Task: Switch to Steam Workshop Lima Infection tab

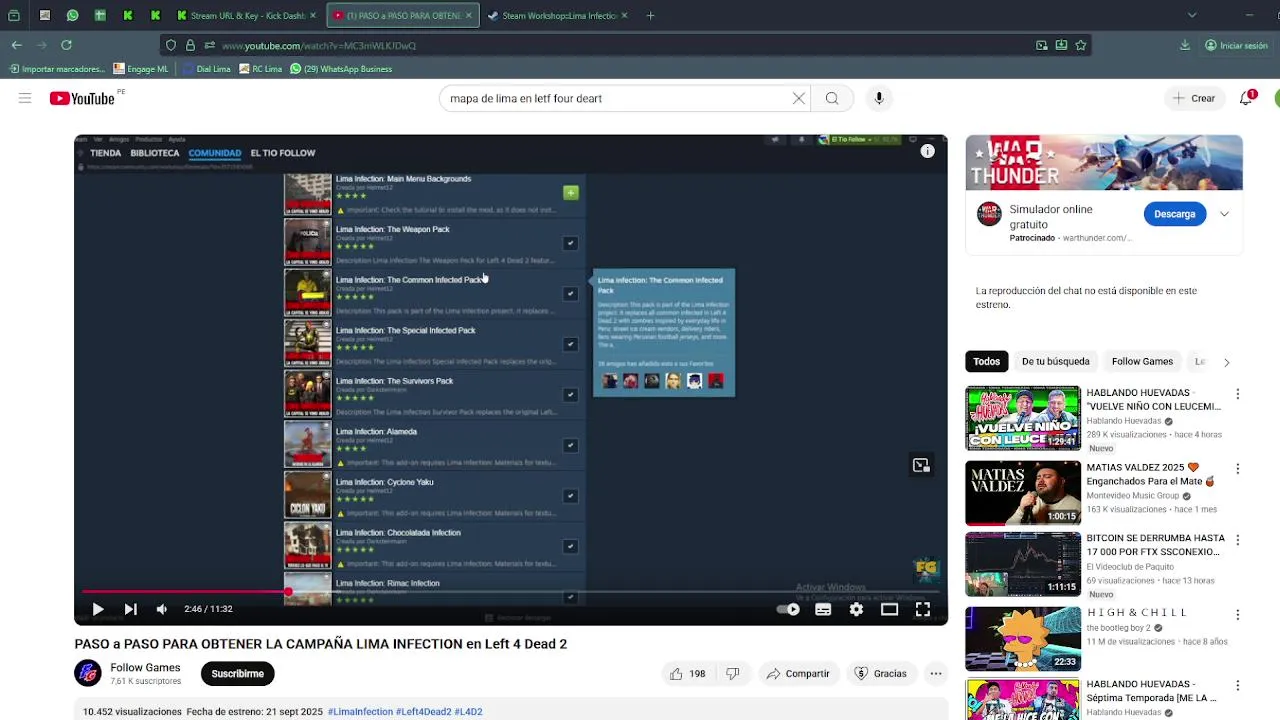Action: [558, 15]
